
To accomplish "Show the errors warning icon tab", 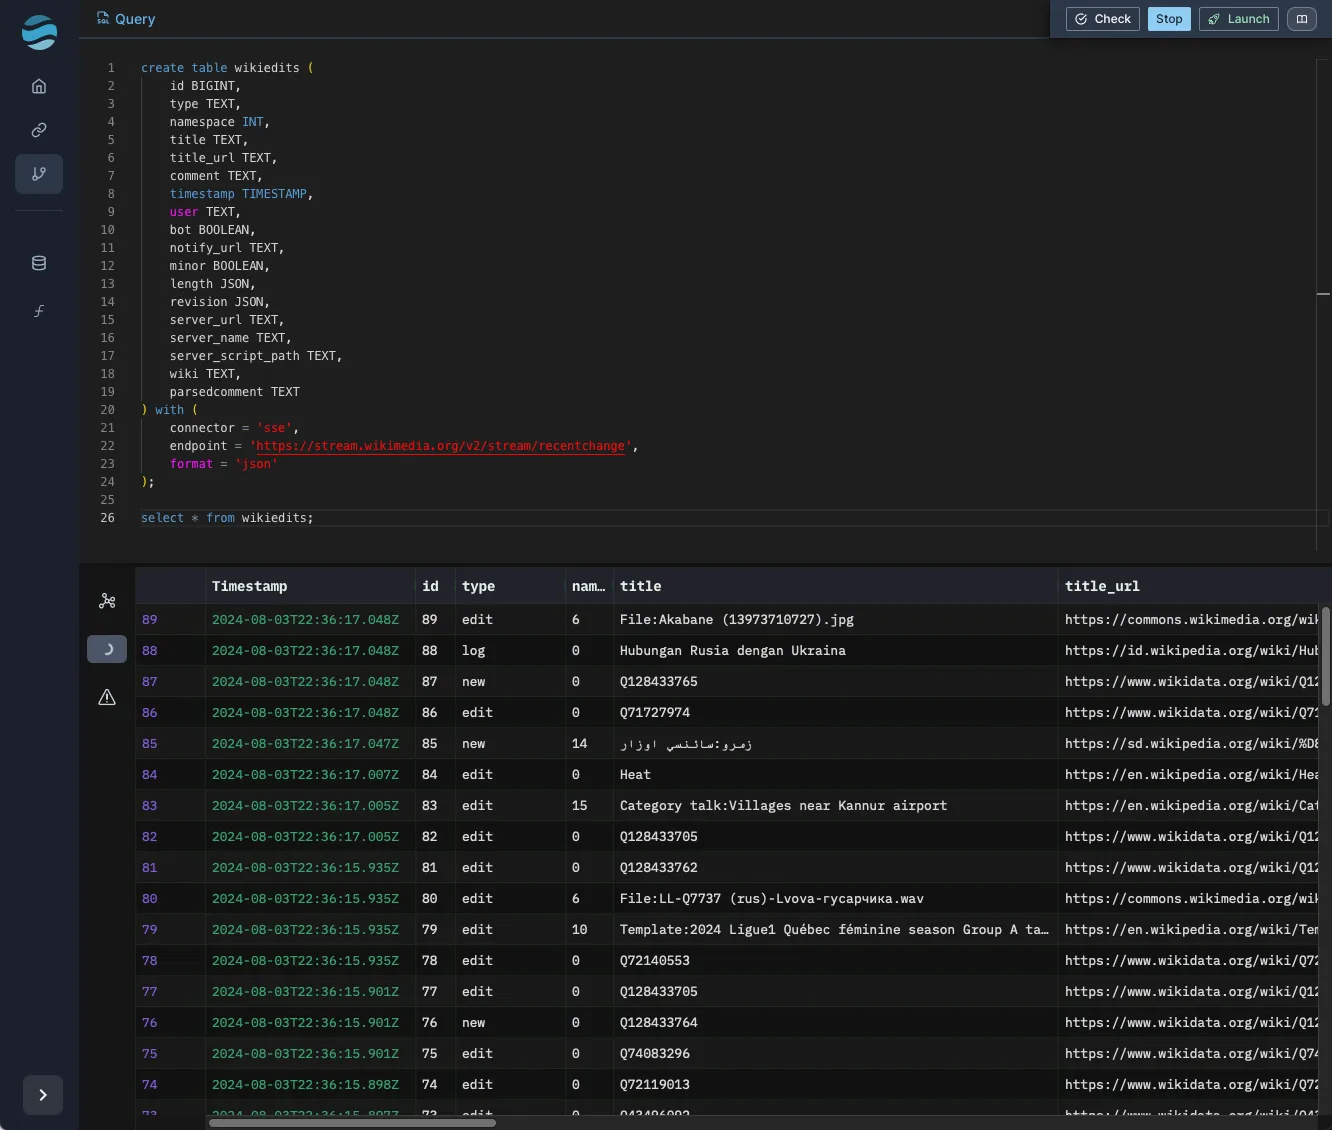I will coord(107,697).
